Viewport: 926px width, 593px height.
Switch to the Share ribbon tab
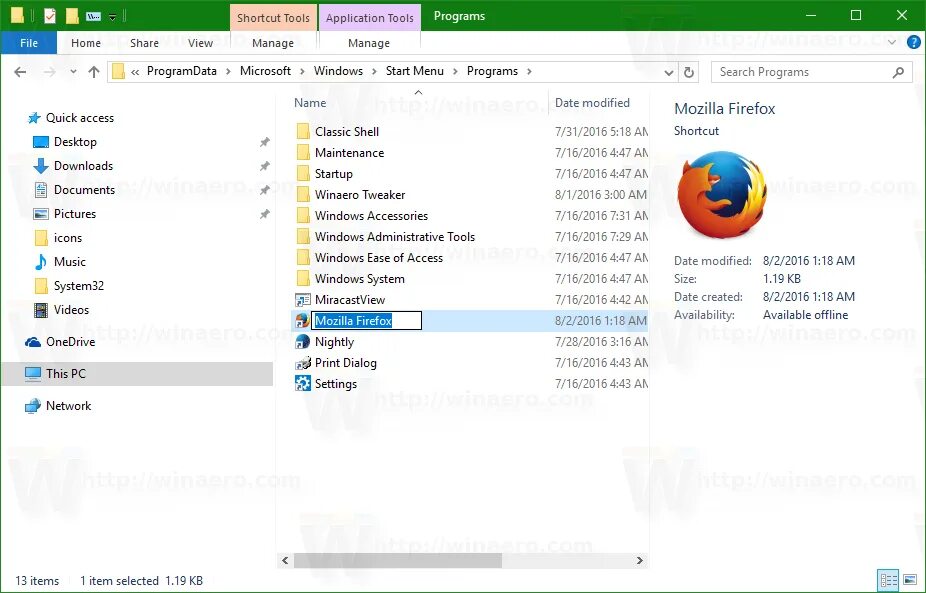click(144, 43)
